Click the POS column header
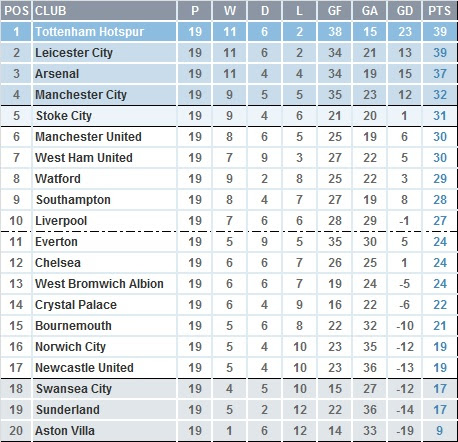The width and height of the screenshot is (458, 442). tap(16, 11)
